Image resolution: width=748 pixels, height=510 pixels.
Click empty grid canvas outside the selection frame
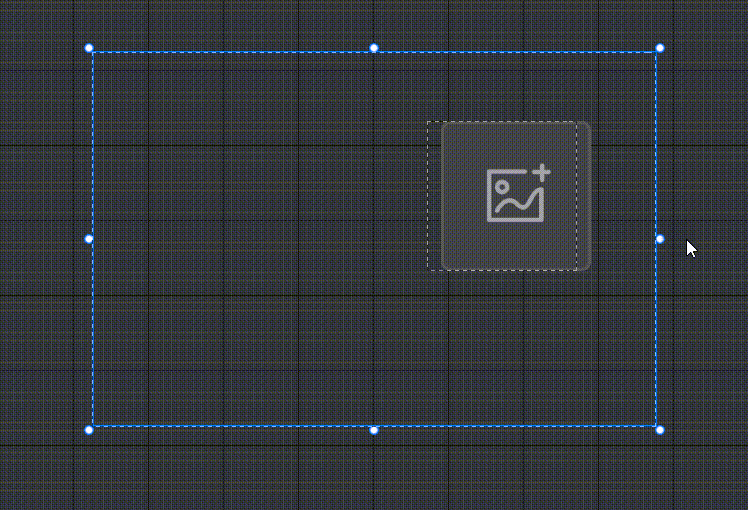(706, 119)
